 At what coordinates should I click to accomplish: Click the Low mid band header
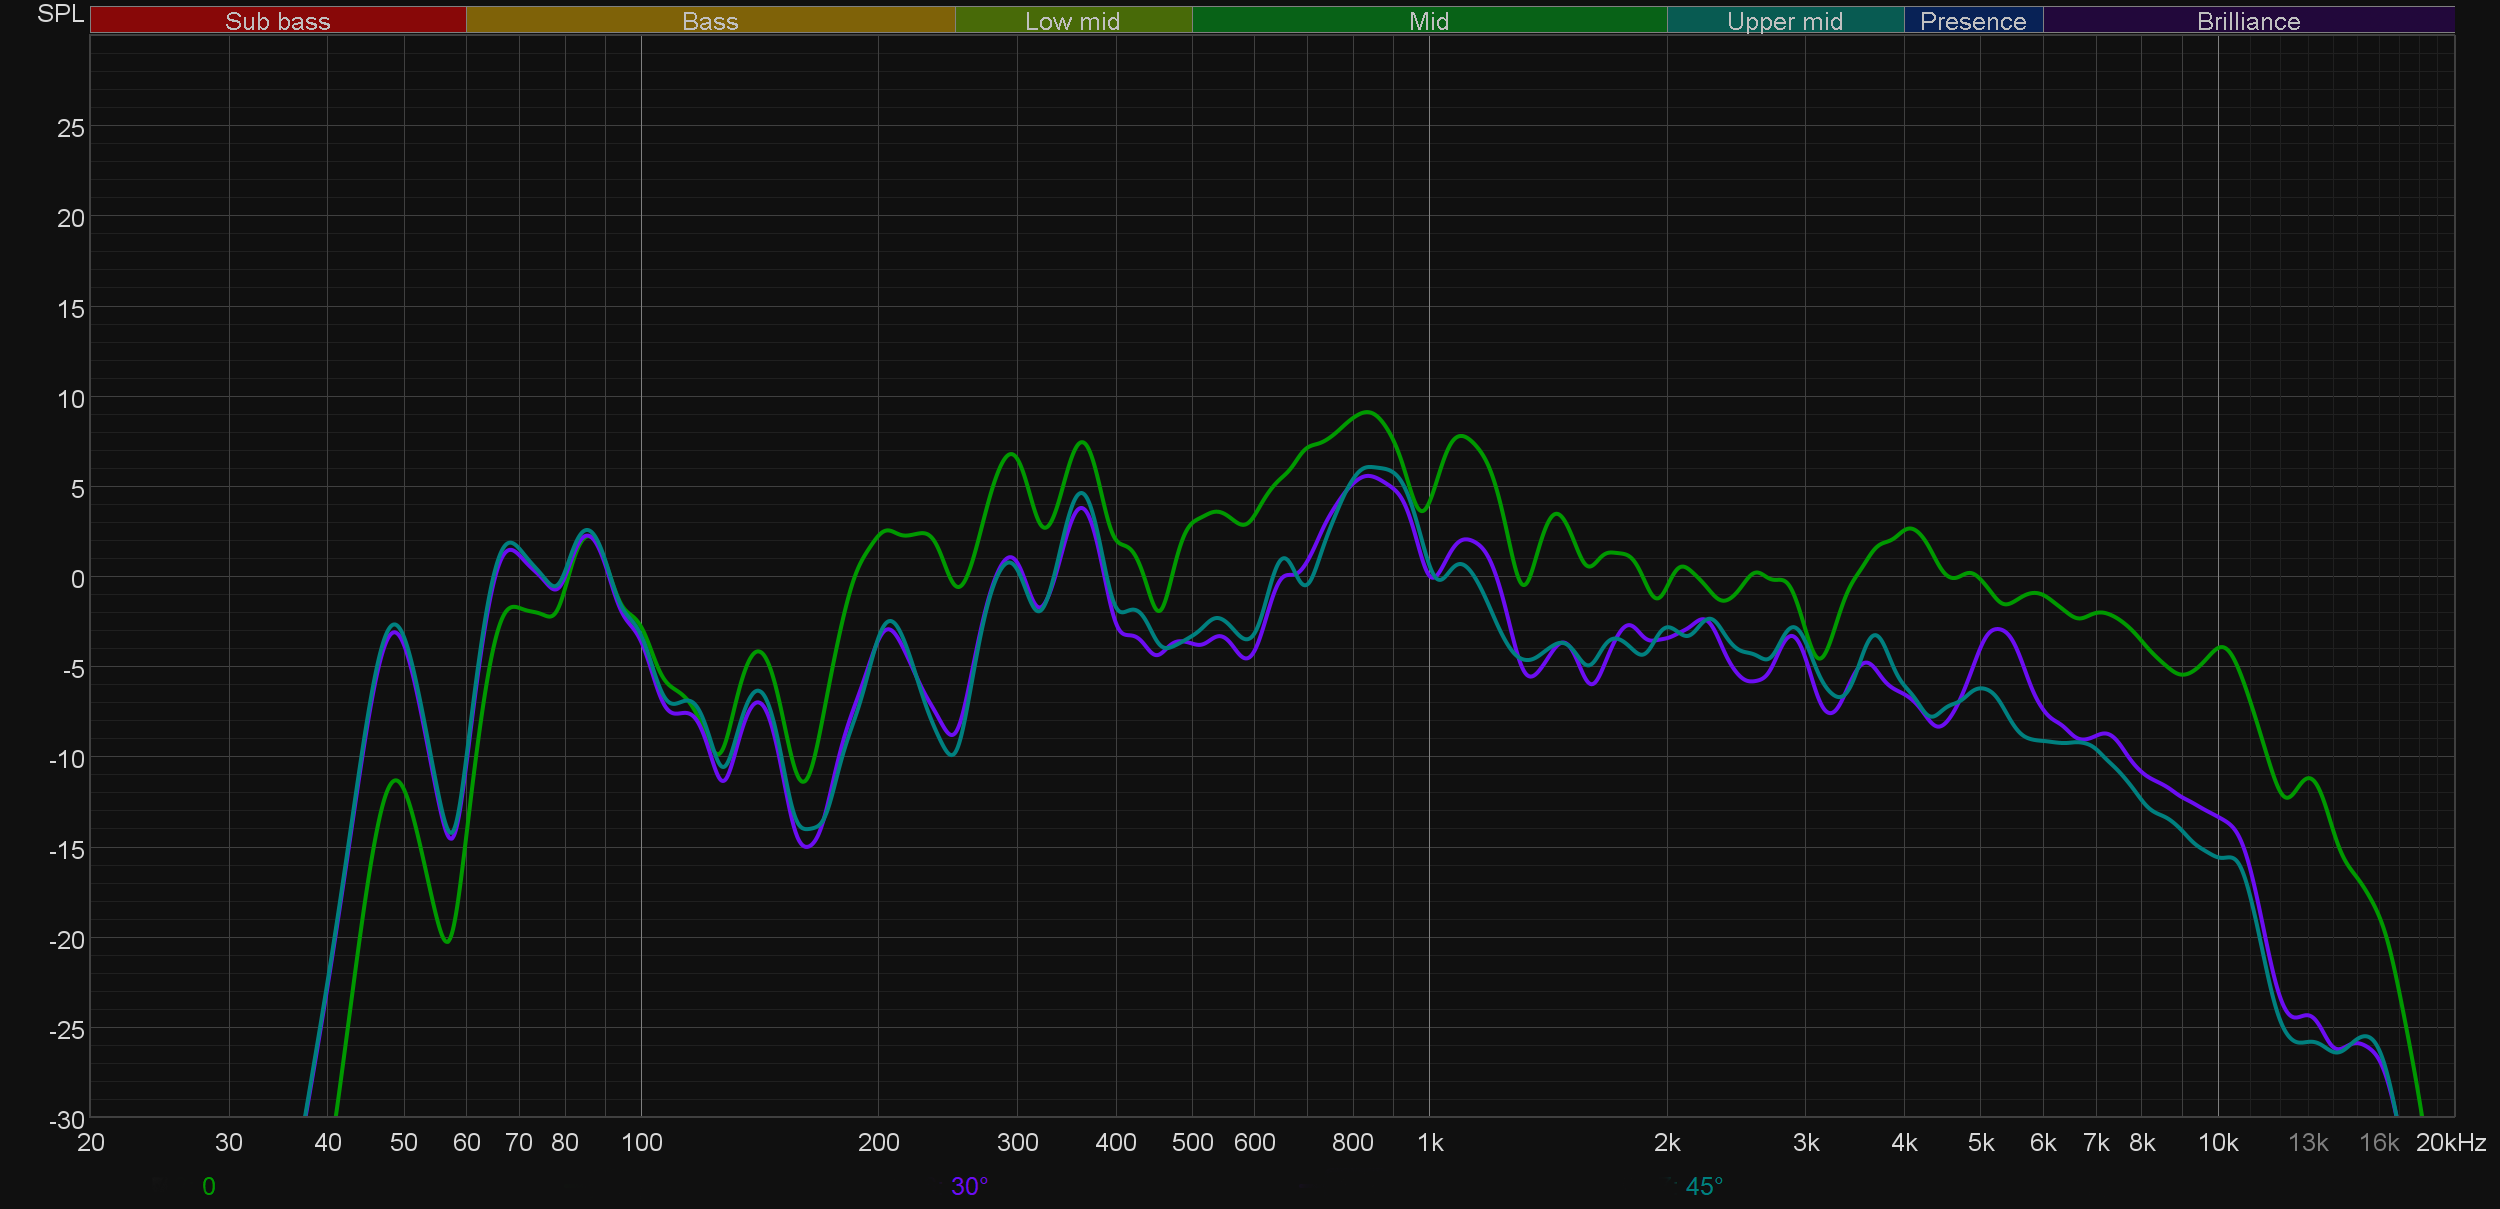click(1072, 20)
